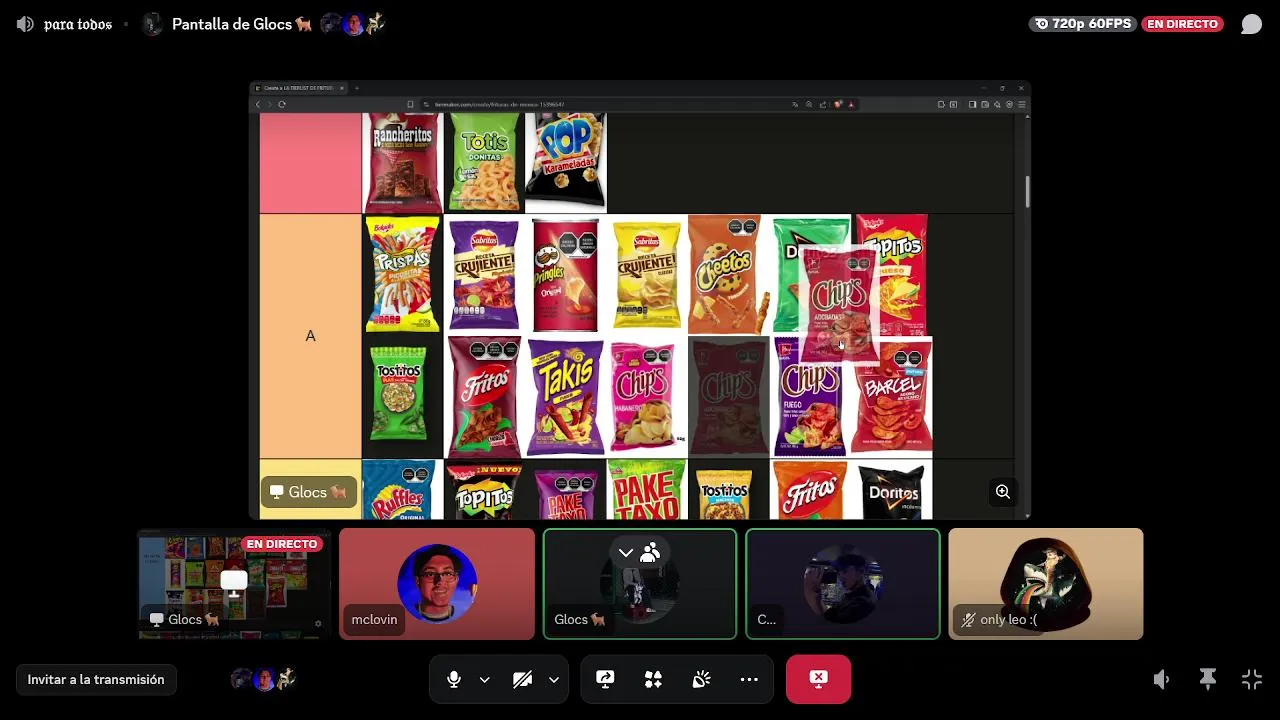Click the Doritos black bag bottom row

[891, 490]
